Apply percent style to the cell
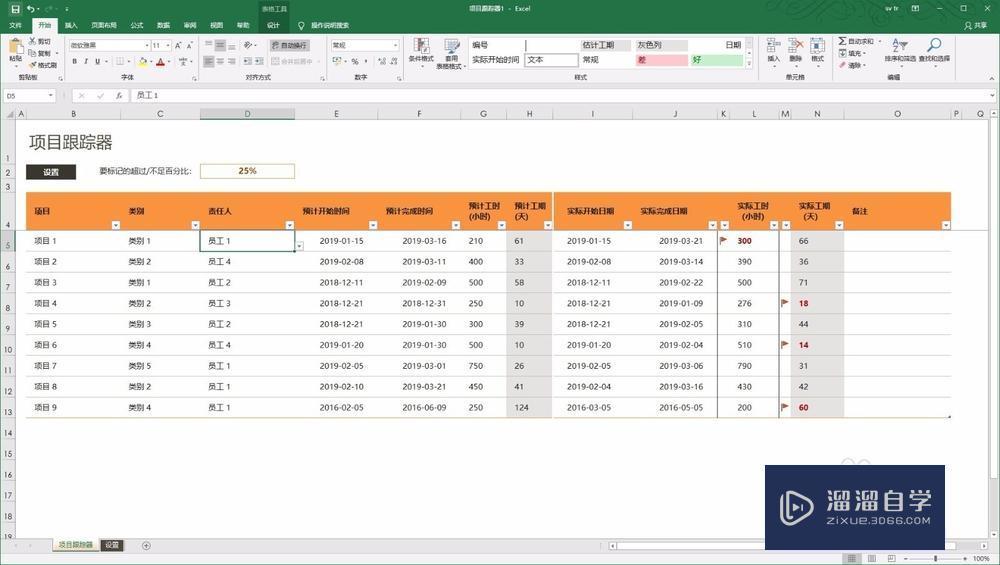The image size is (1000, 565). click(x=355, y=62)
